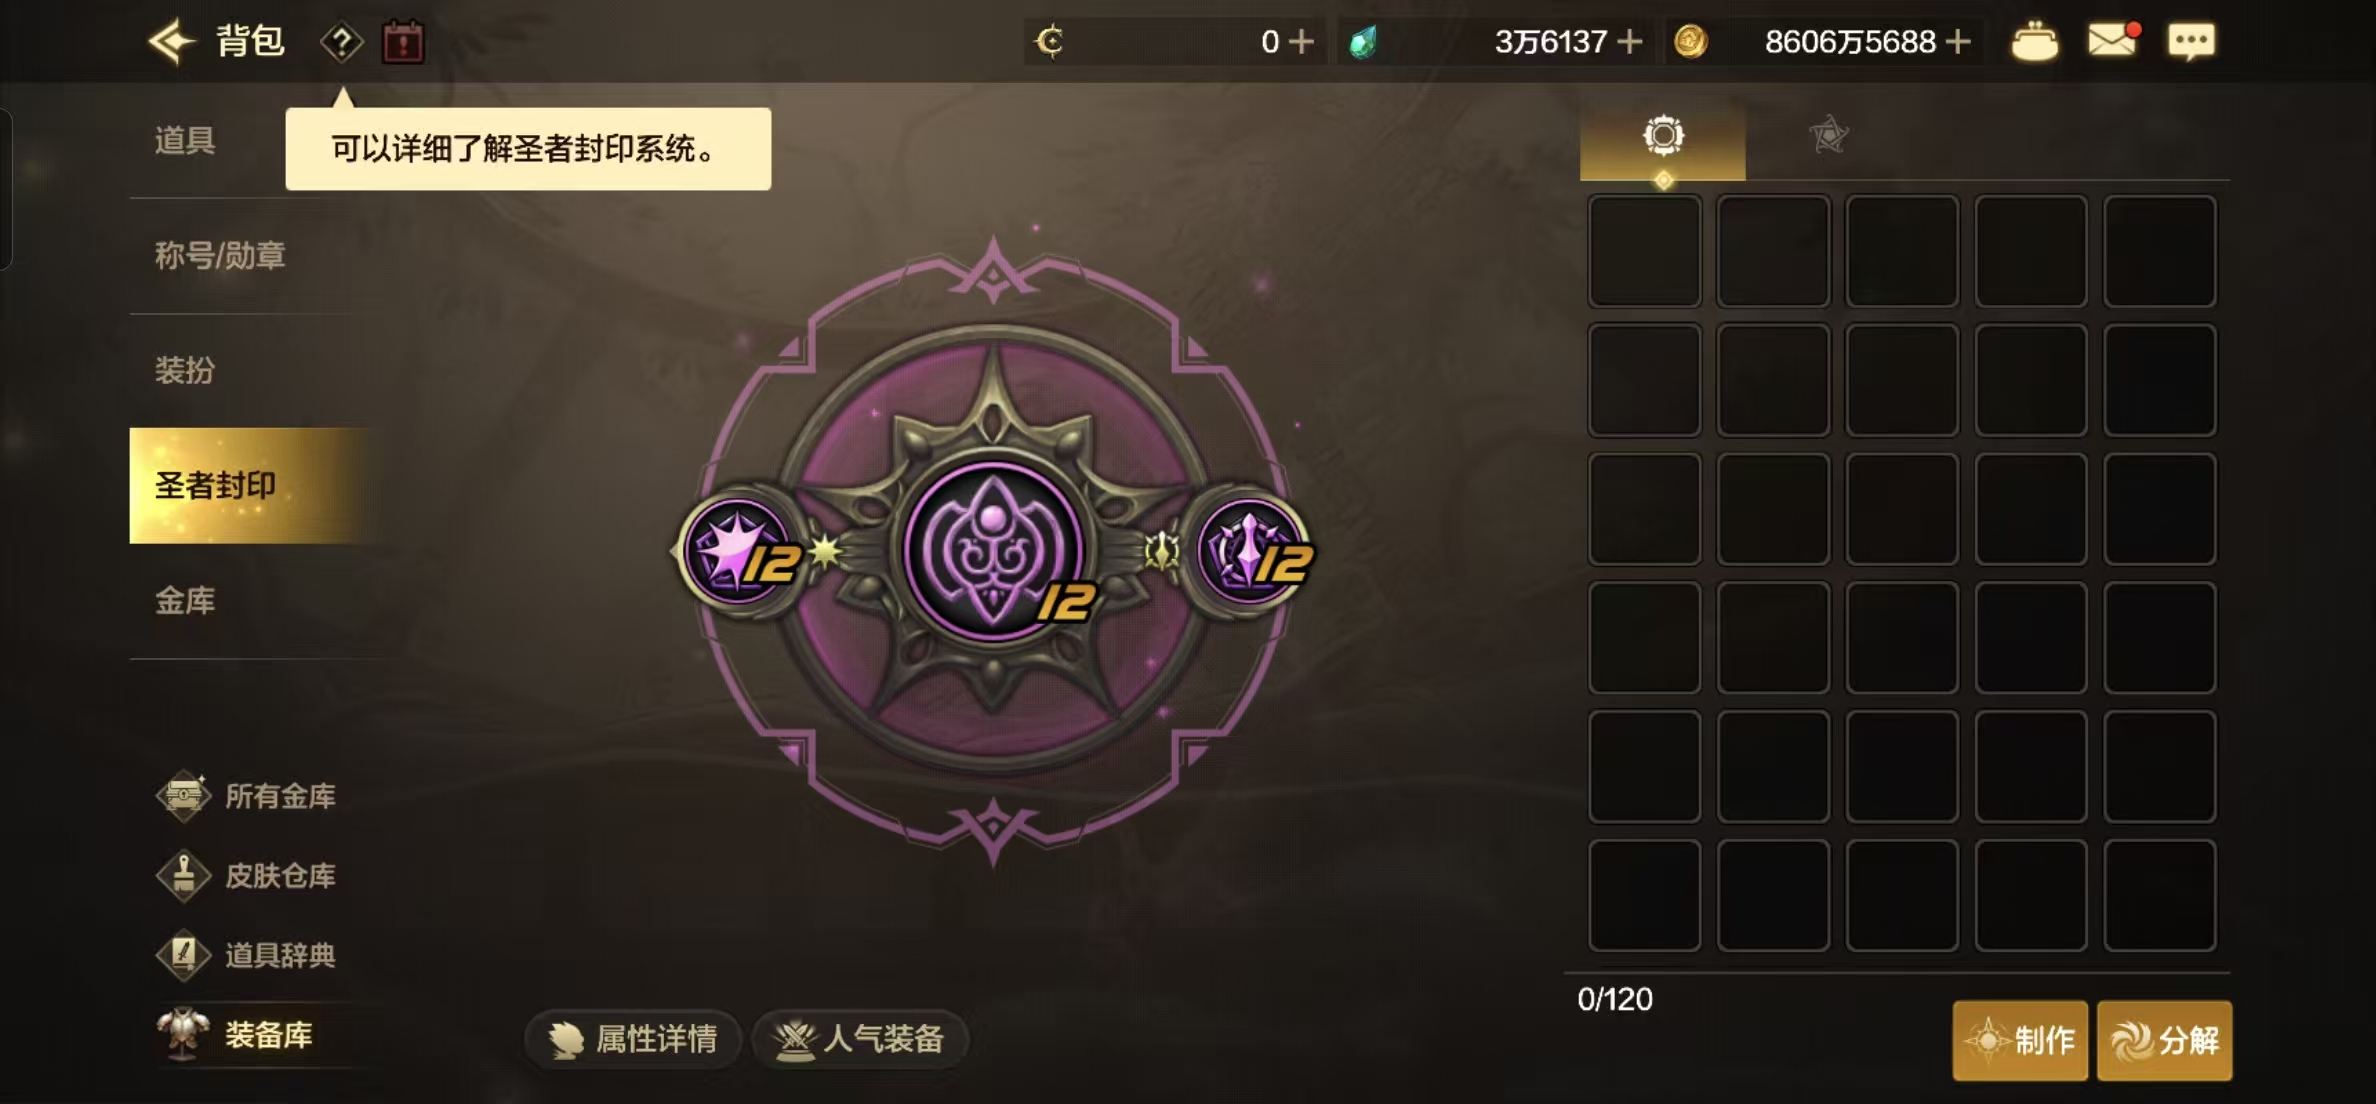Switch to the circular seal inventory tab

1663,135
